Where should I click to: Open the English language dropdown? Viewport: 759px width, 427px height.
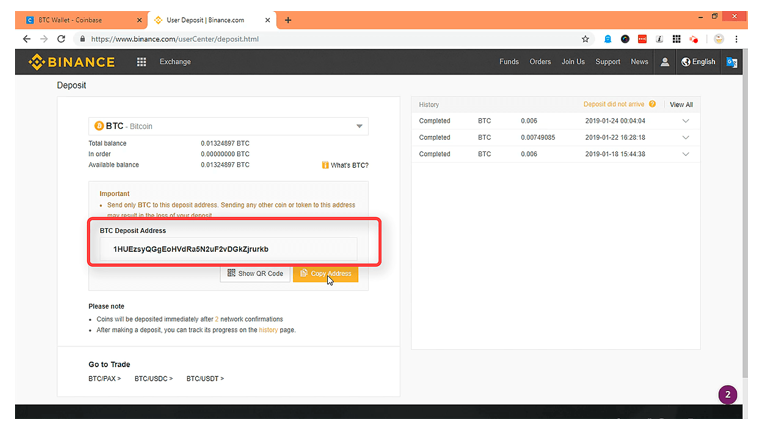[x=698, y=62]
